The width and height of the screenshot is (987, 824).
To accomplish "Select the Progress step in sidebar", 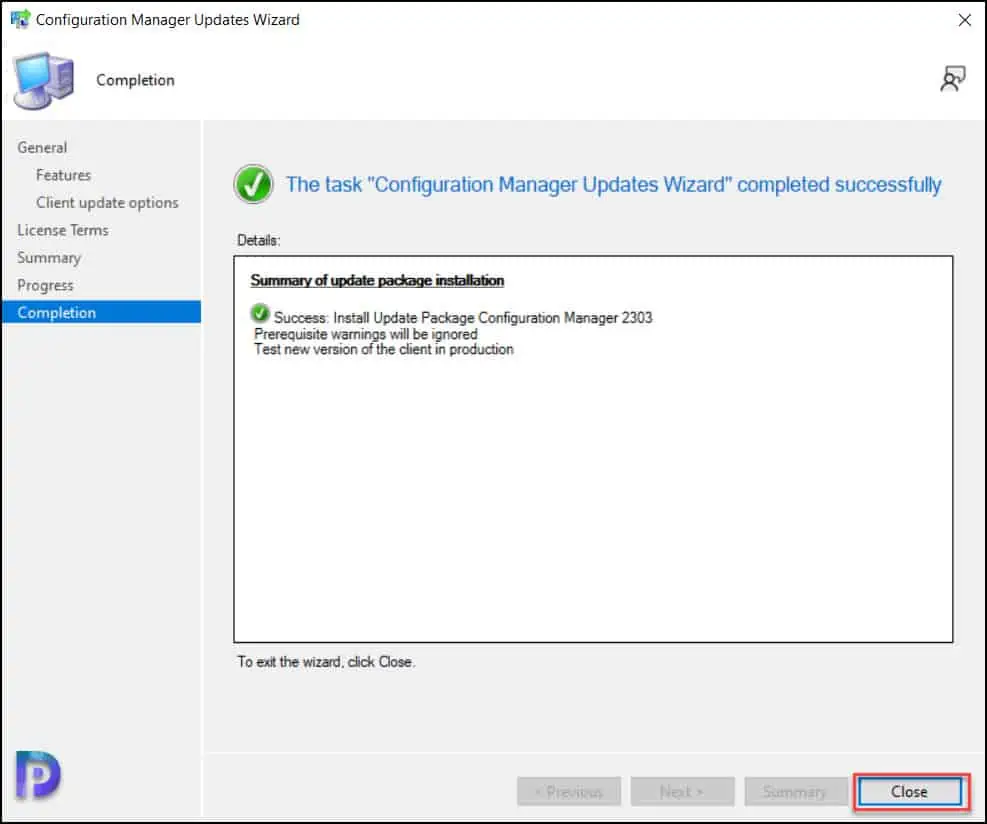I will (x=45, y=286).
